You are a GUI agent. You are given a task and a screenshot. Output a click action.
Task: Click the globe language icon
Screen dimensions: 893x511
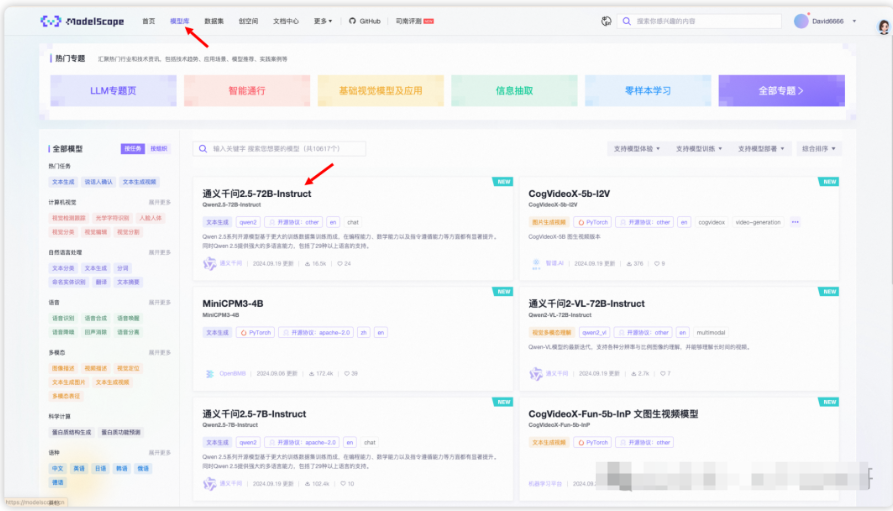606,21
